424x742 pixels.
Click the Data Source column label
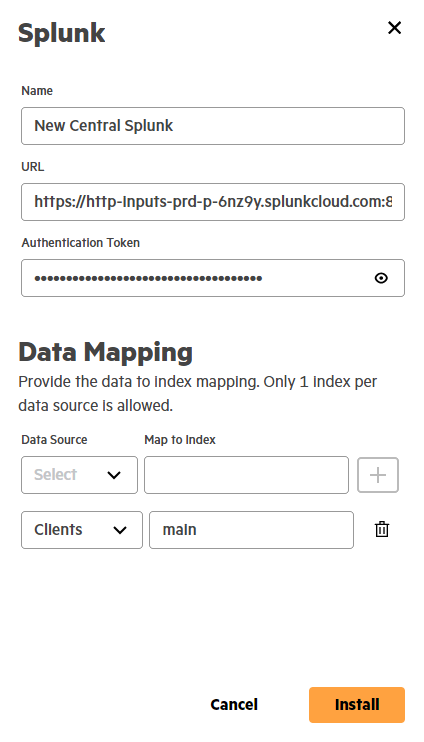click(54, 440)
